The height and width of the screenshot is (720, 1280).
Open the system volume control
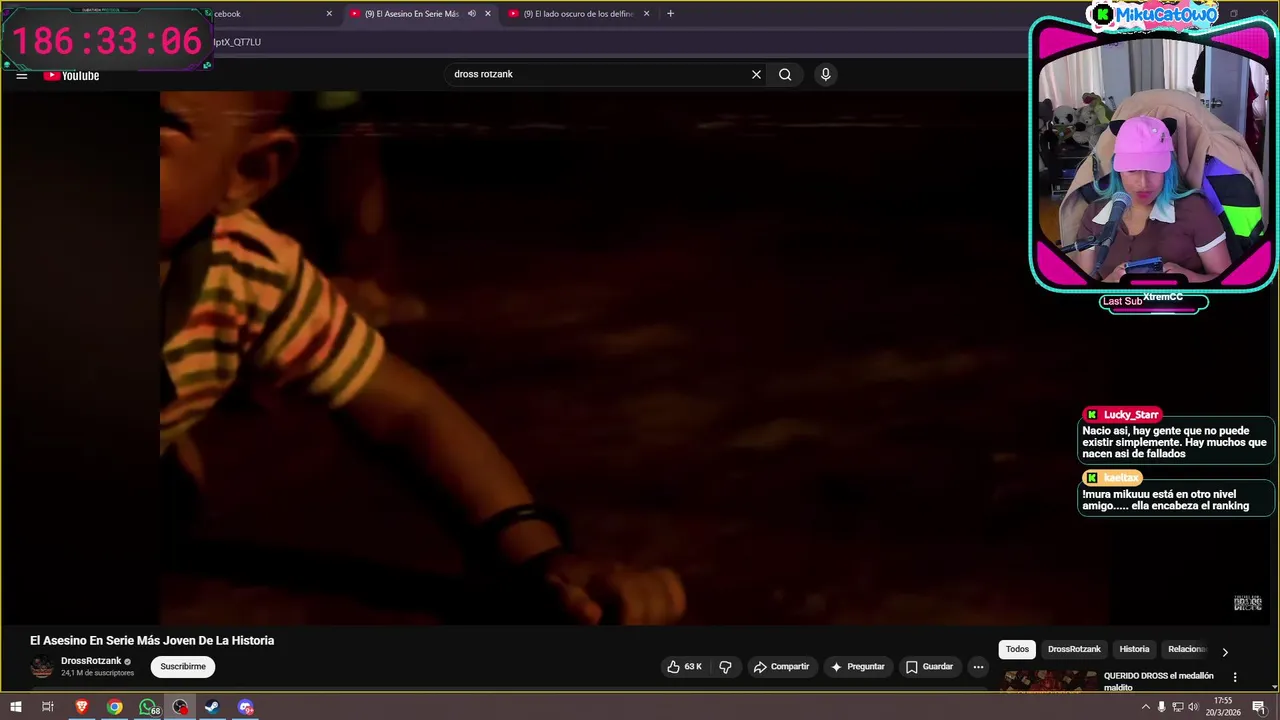click(x=1193, y=707)
